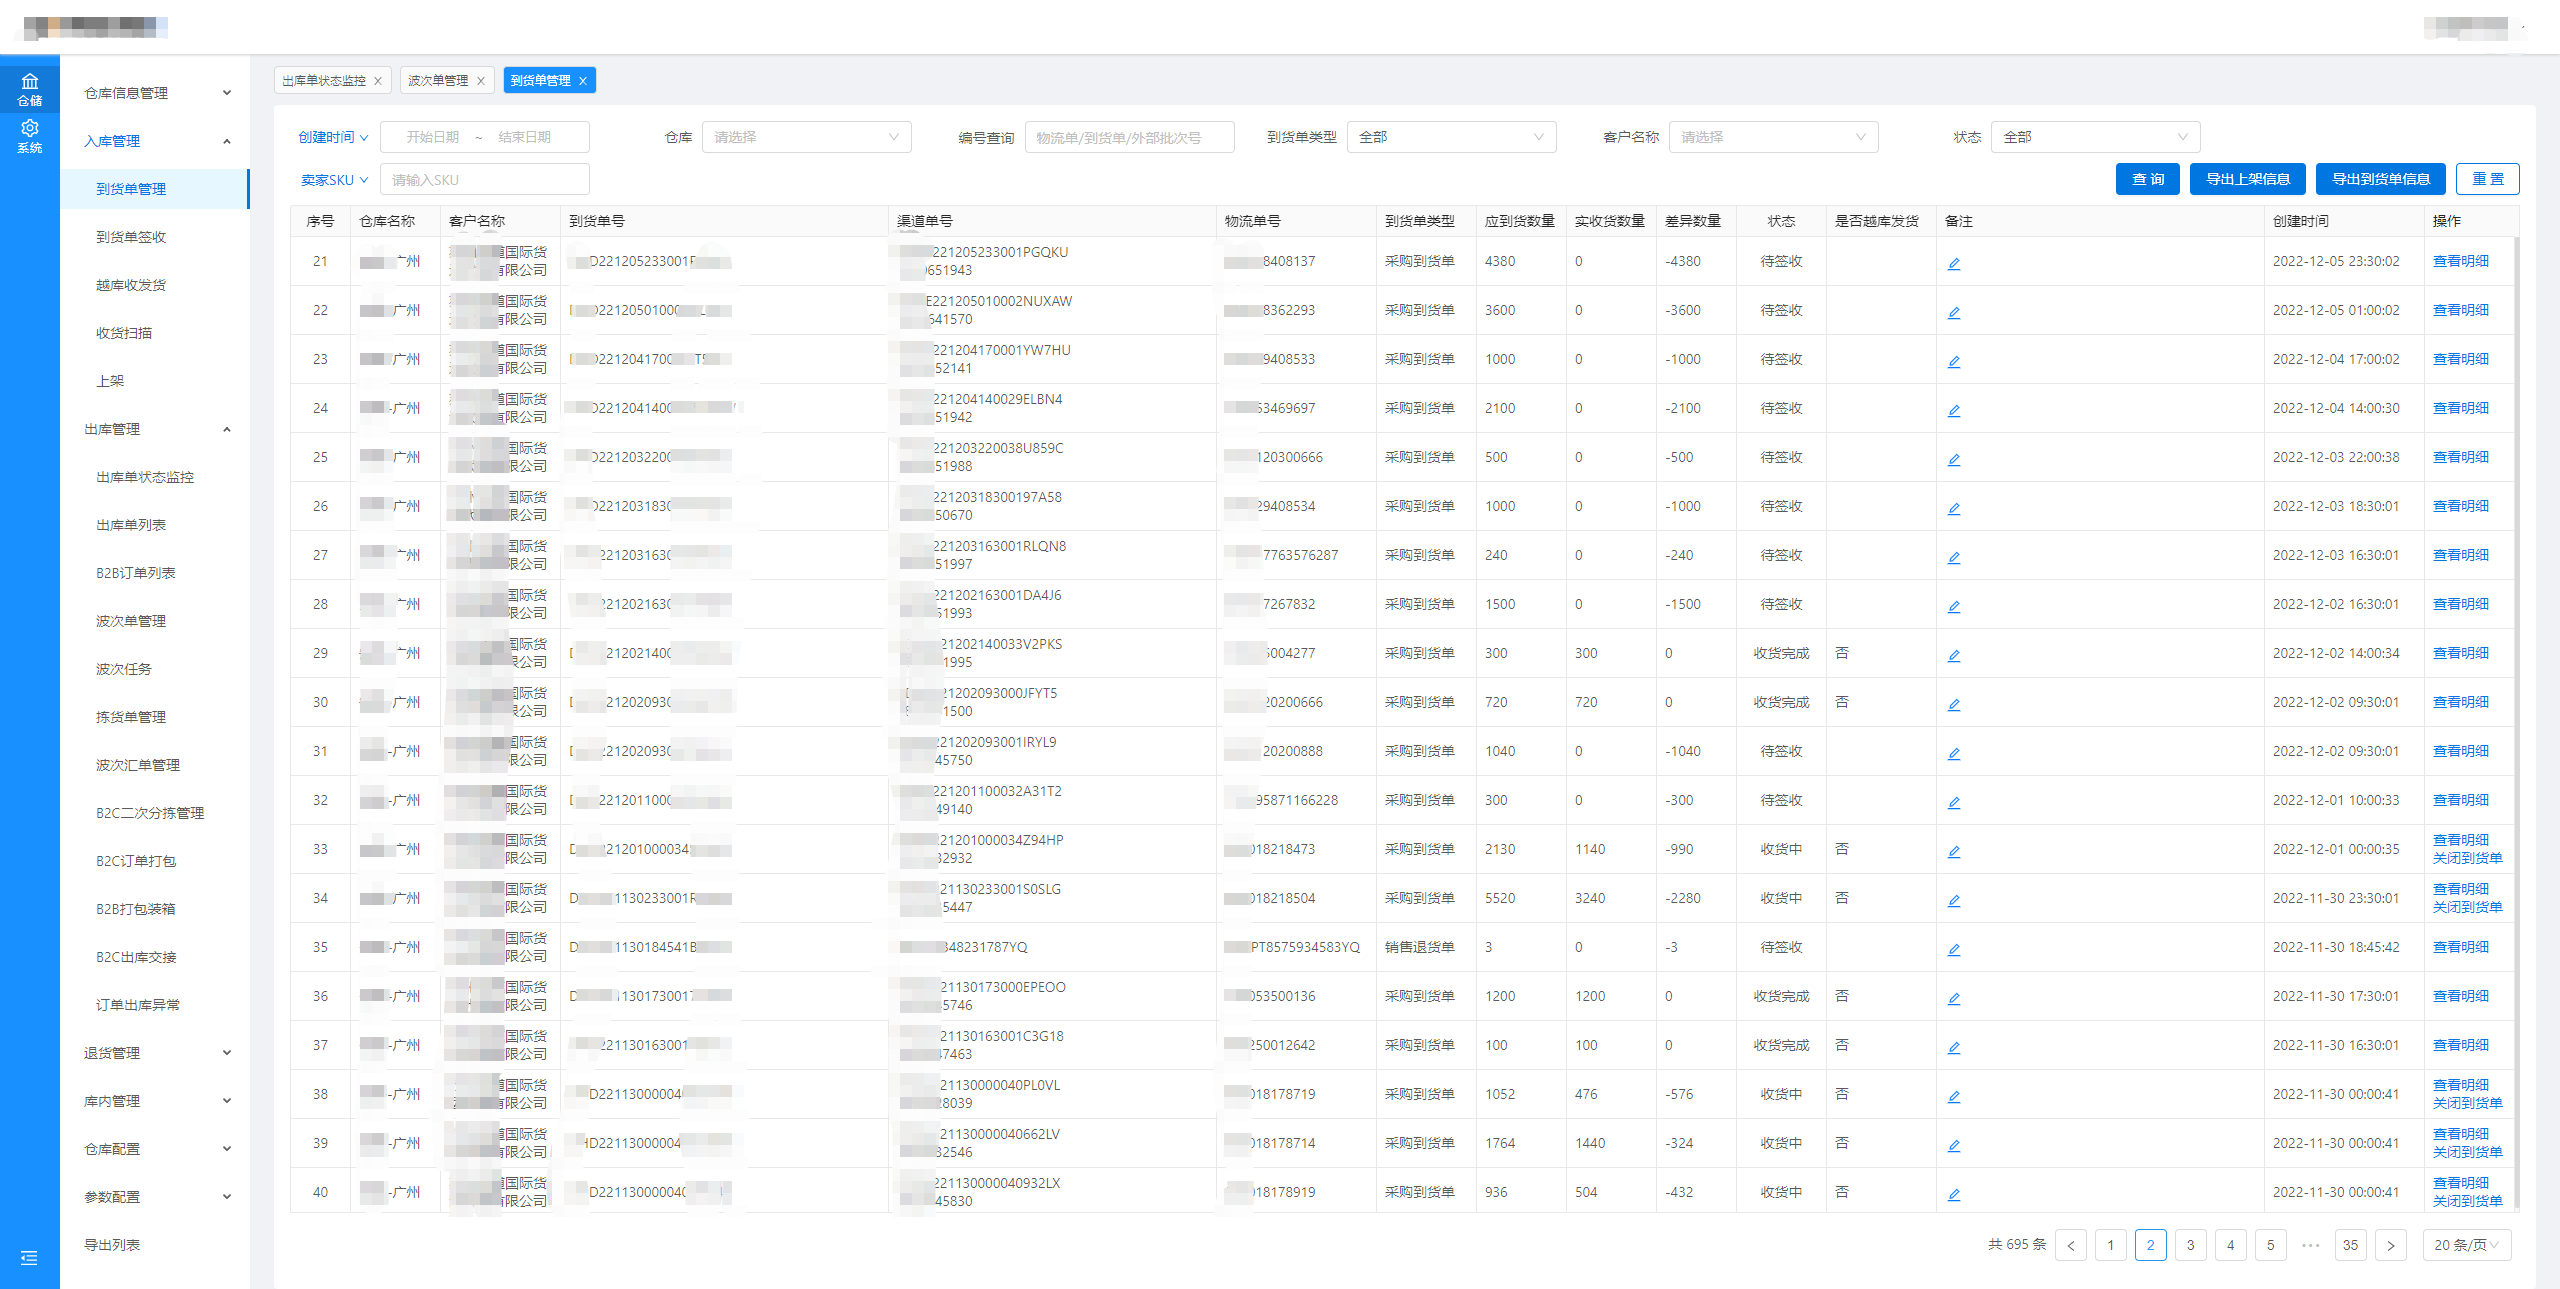Focus the 请输入SKU input field
2560x1289 pixels.
485,180
